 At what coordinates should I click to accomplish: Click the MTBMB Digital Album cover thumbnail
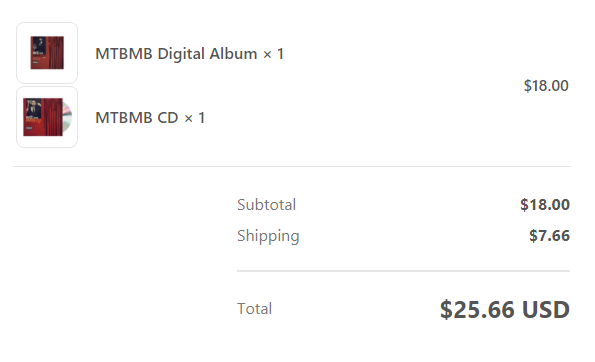pyautogui.click(x=47, y=53)
